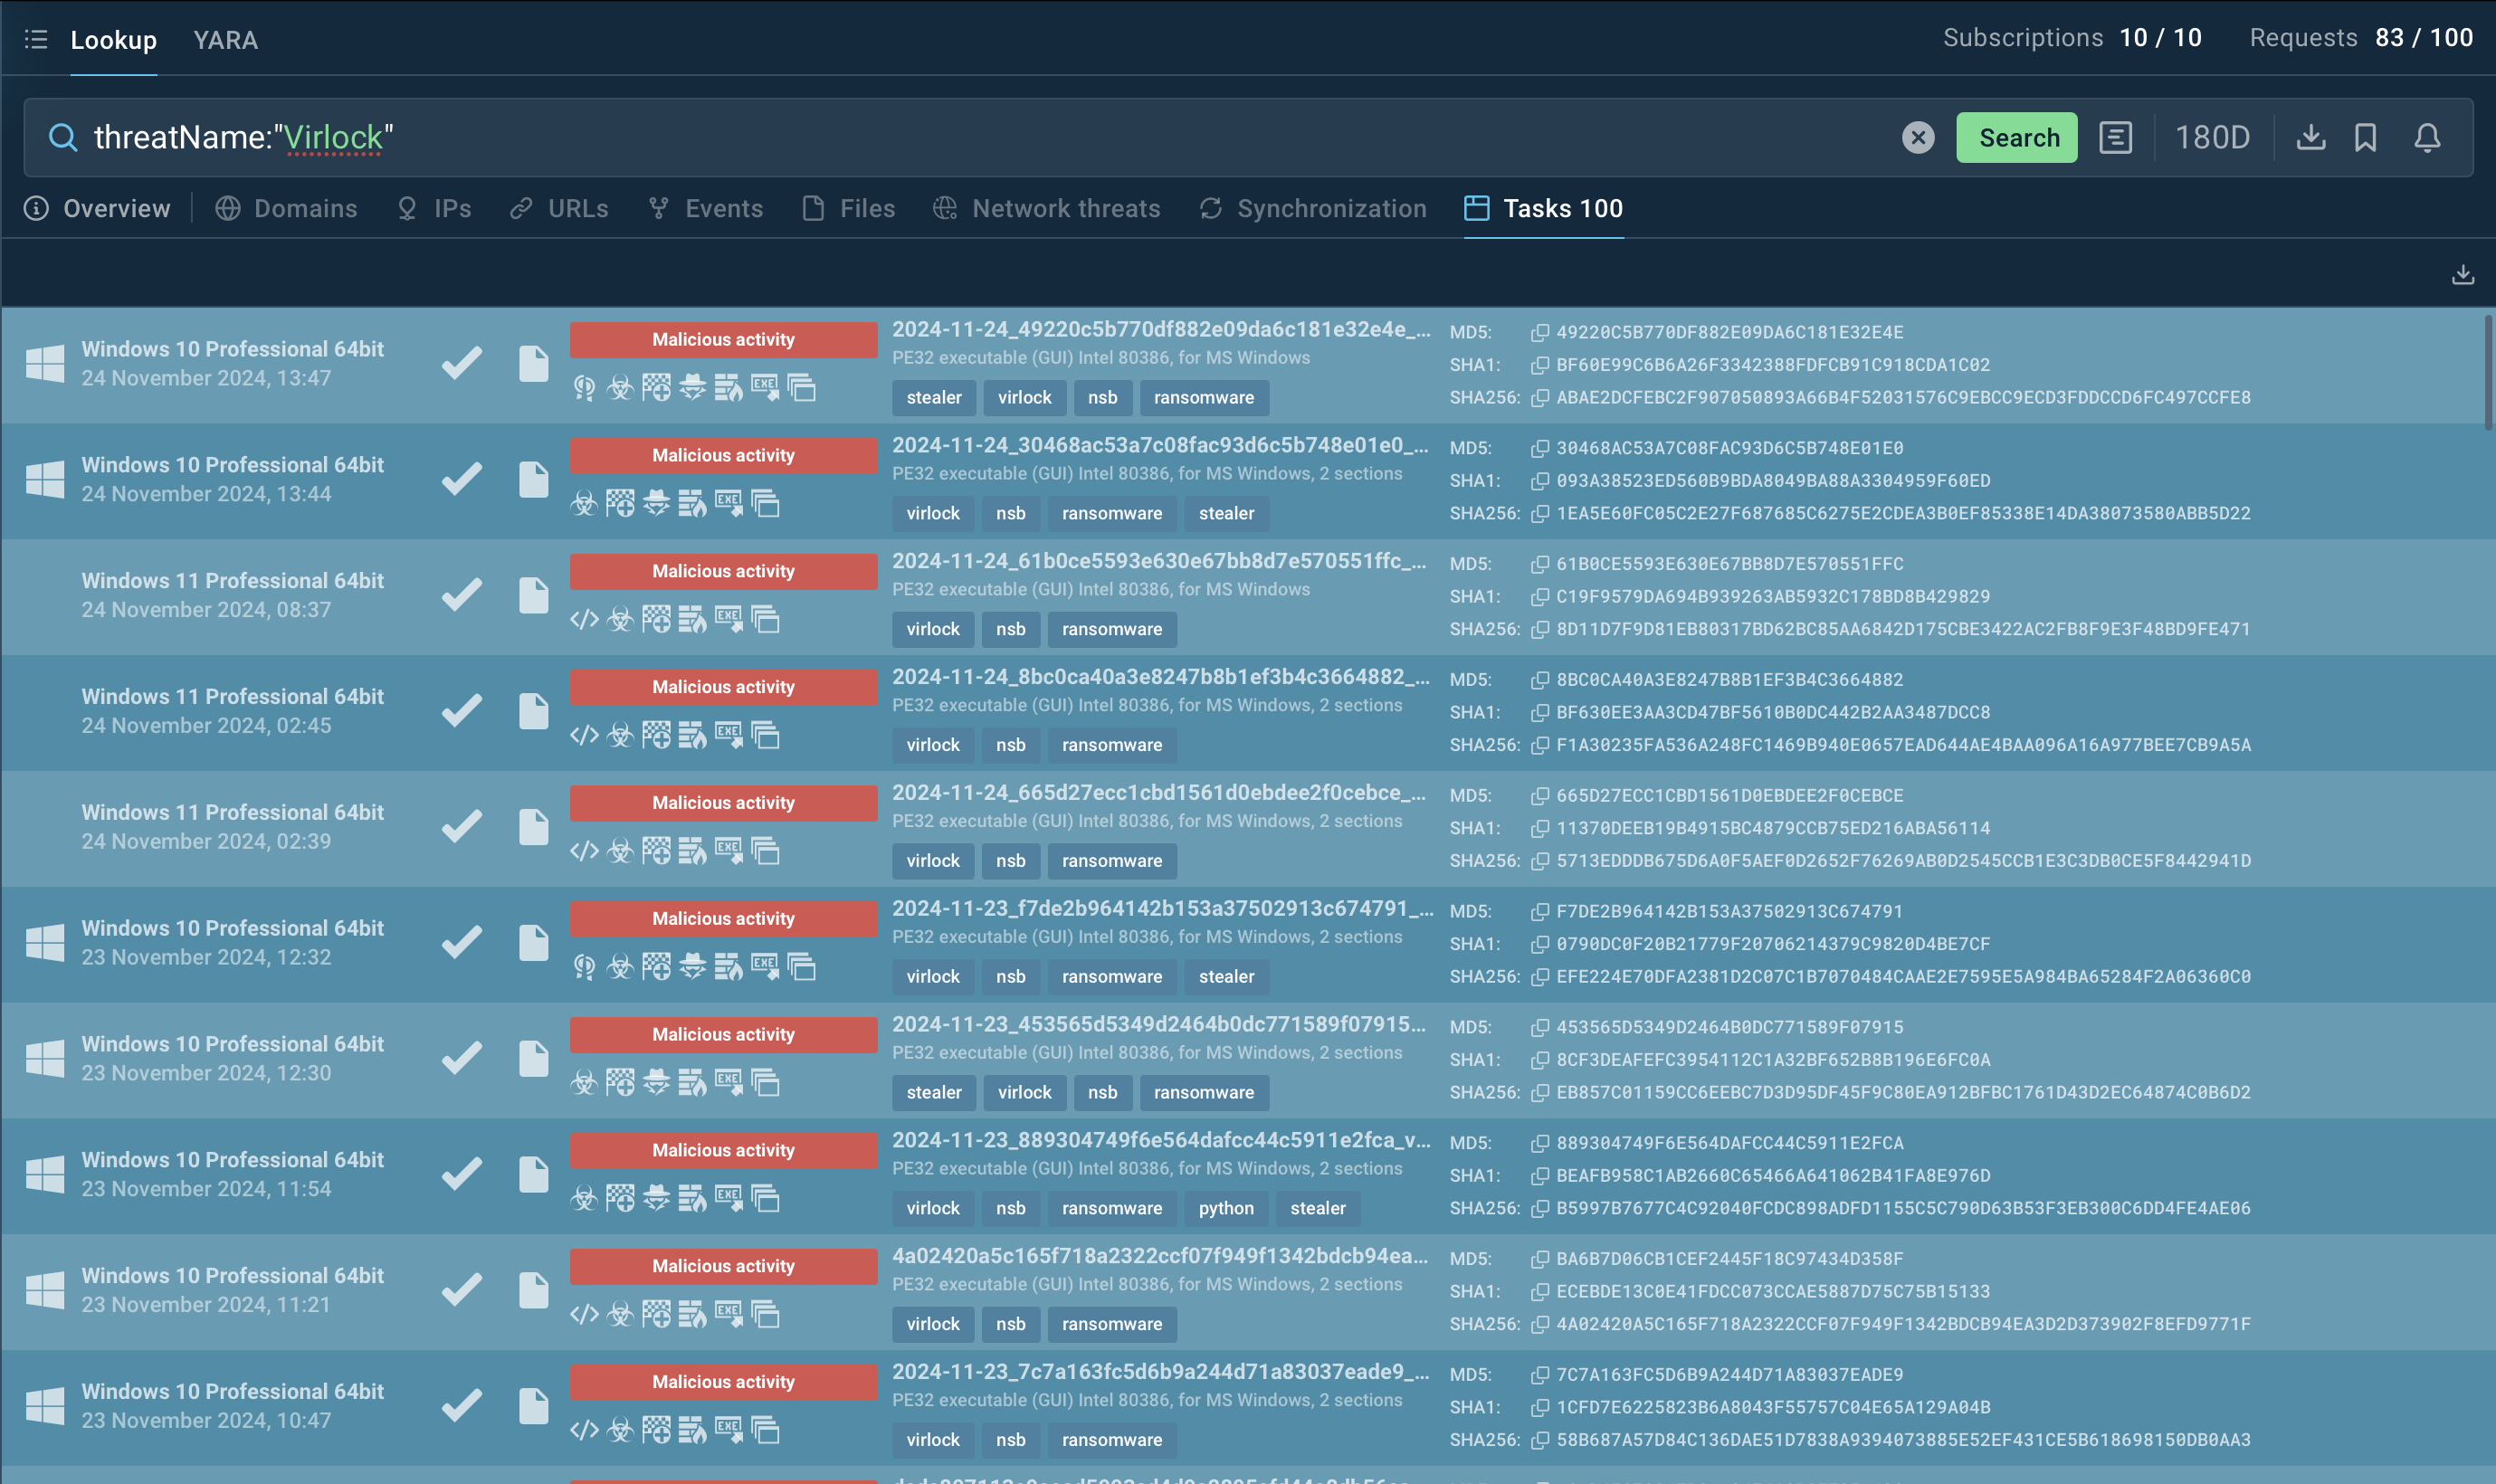Screen dimensions: 2496x1484
Task: Click the filter/display options icon
Action: tap(2116, 136)
